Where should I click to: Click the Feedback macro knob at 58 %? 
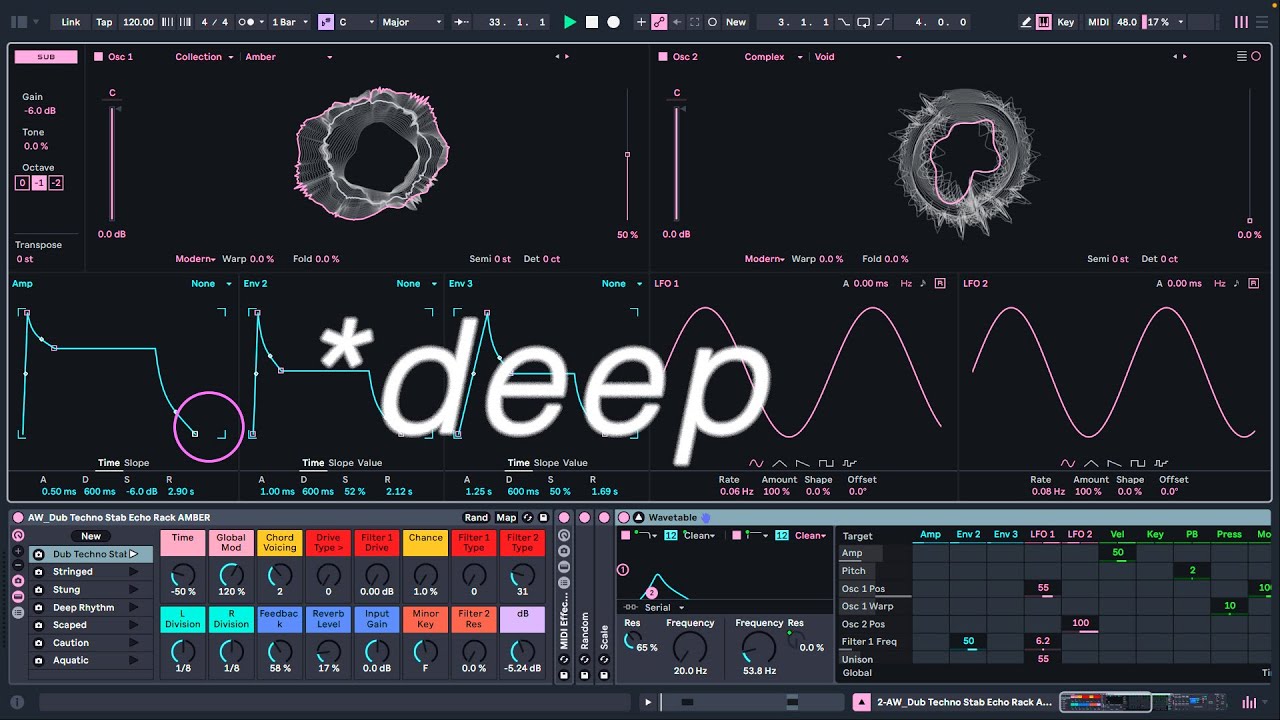[280, 650]
